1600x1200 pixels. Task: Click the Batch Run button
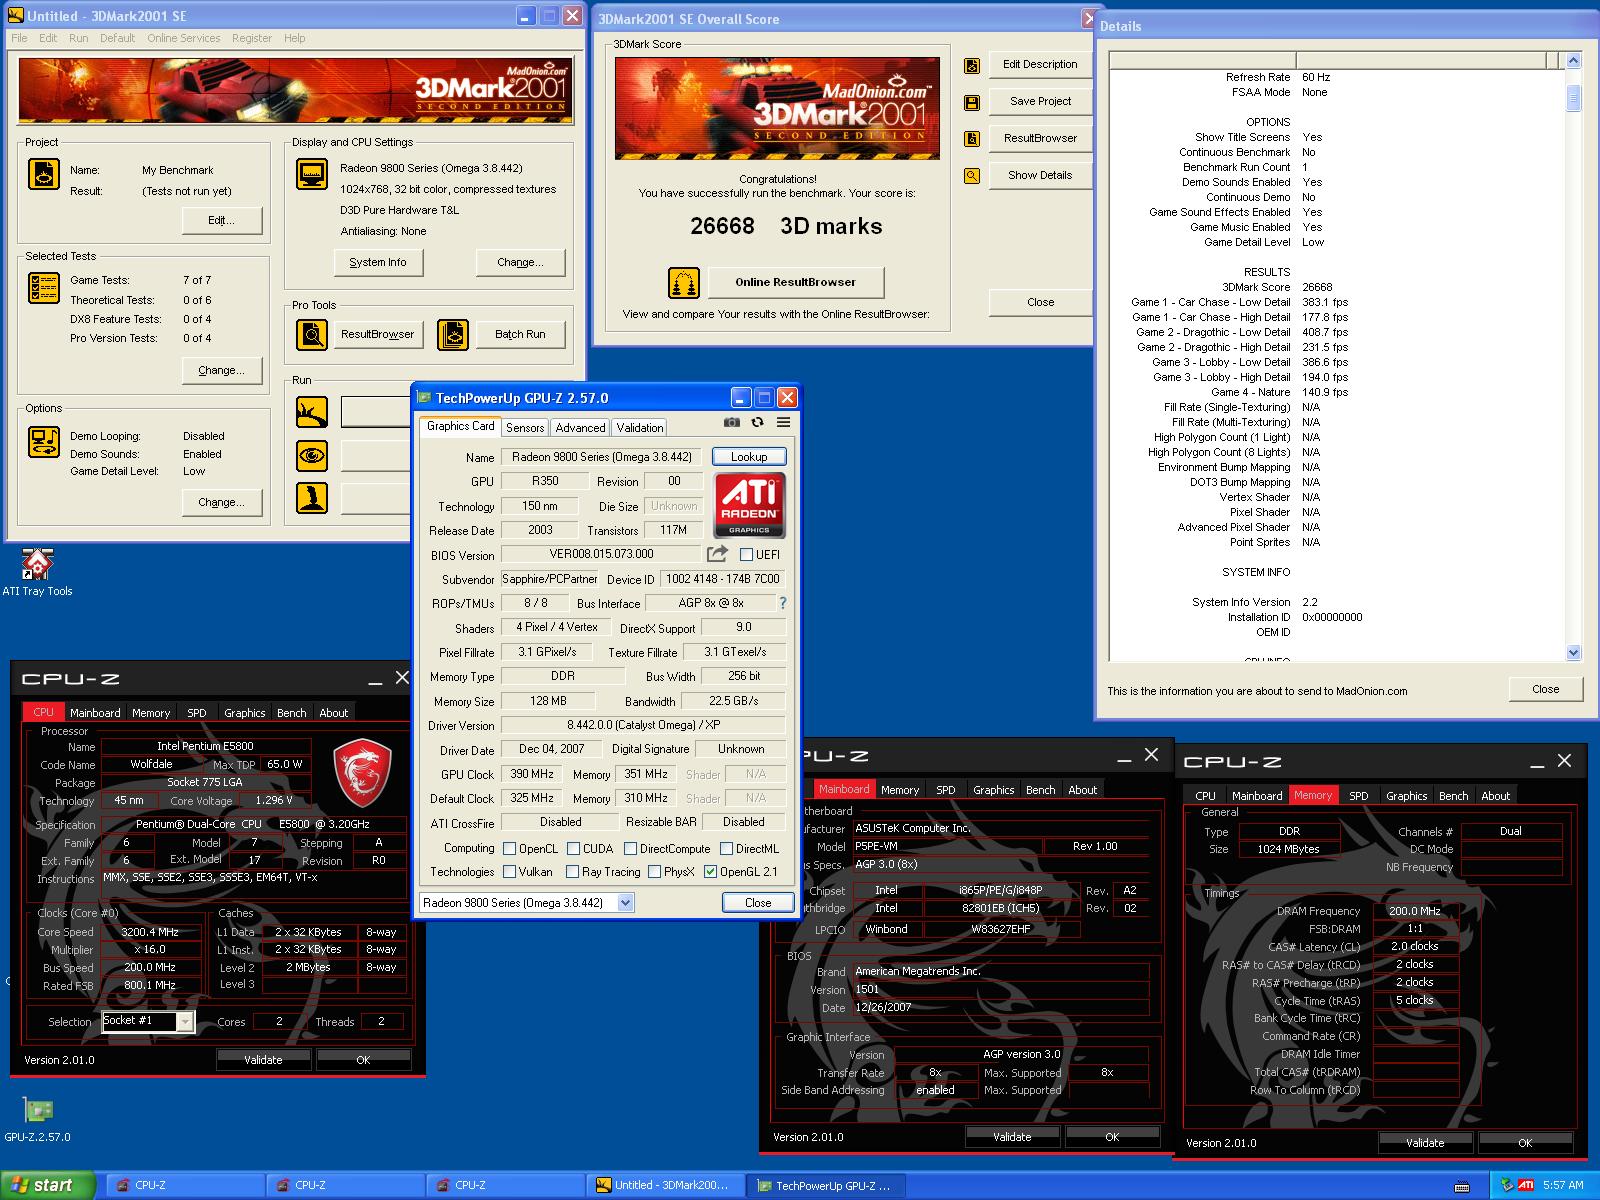coord(520,334)
